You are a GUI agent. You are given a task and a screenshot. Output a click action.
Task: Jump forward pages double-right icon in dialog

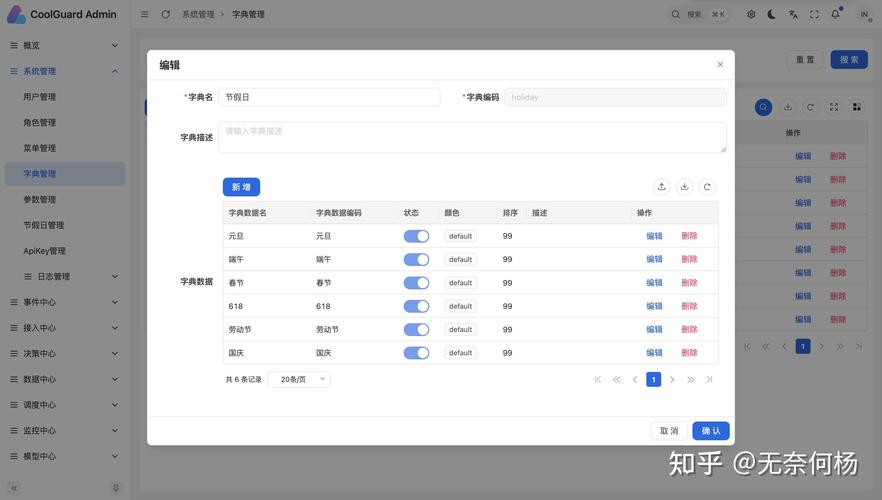coord(691,380)
